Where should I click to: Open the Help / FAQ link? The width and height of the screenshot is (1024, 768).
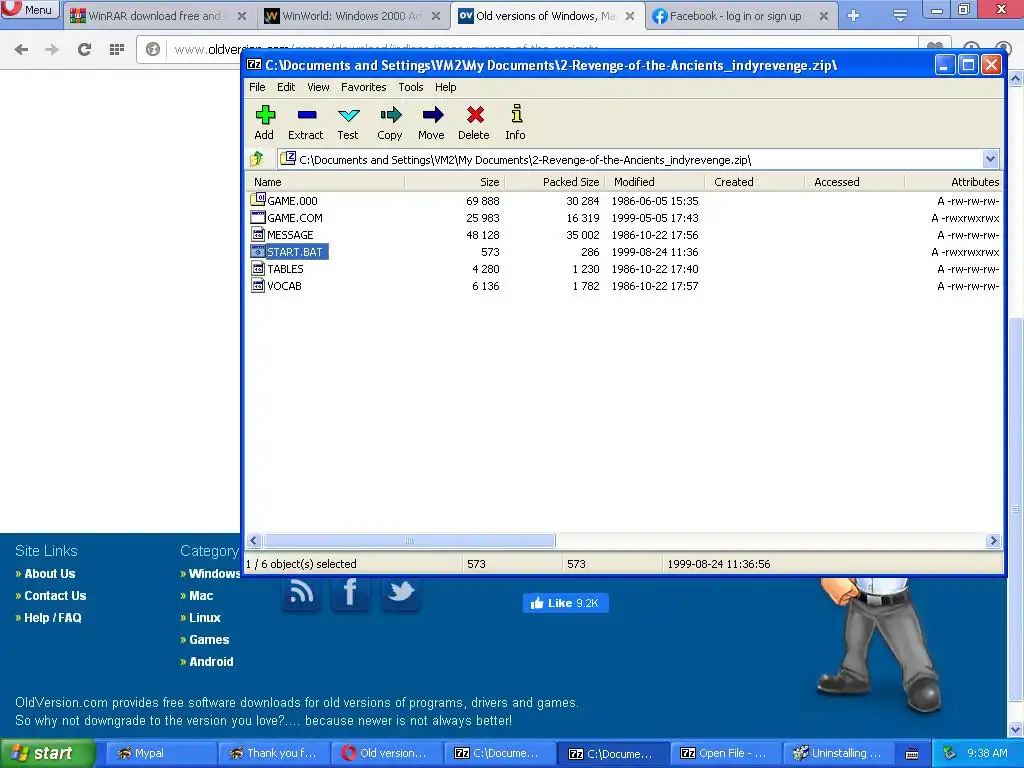point(53,618)
